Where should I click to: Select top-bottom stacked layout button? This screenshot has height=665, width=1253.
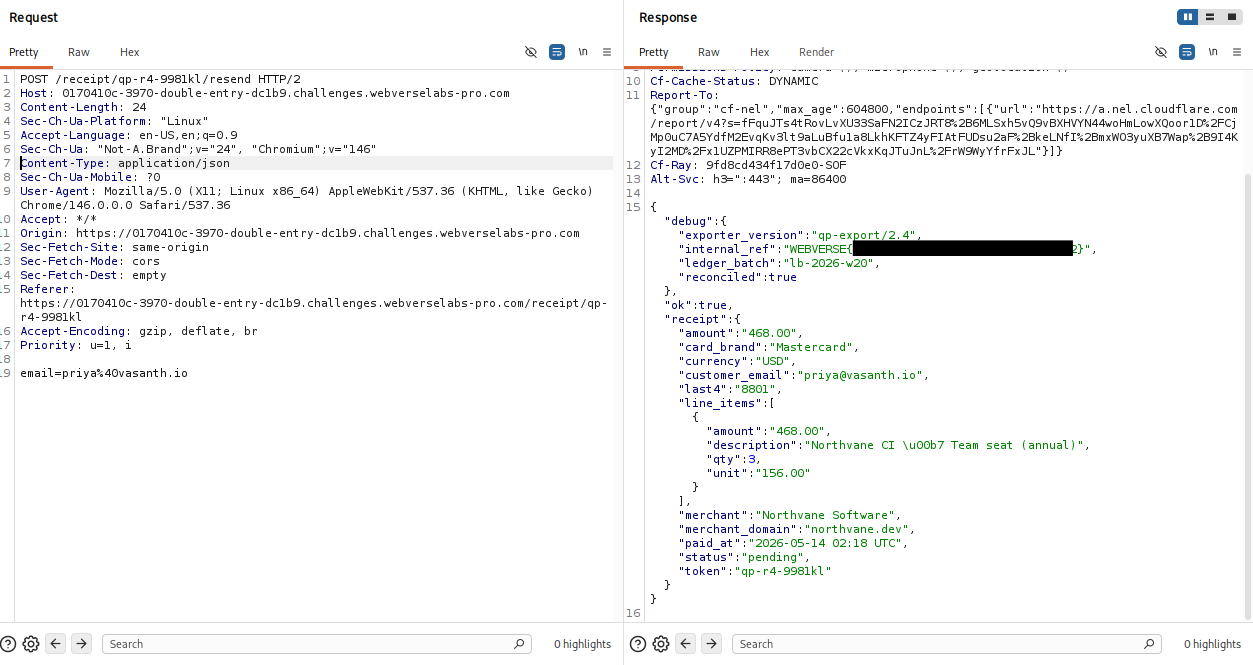coord(1210,17)
